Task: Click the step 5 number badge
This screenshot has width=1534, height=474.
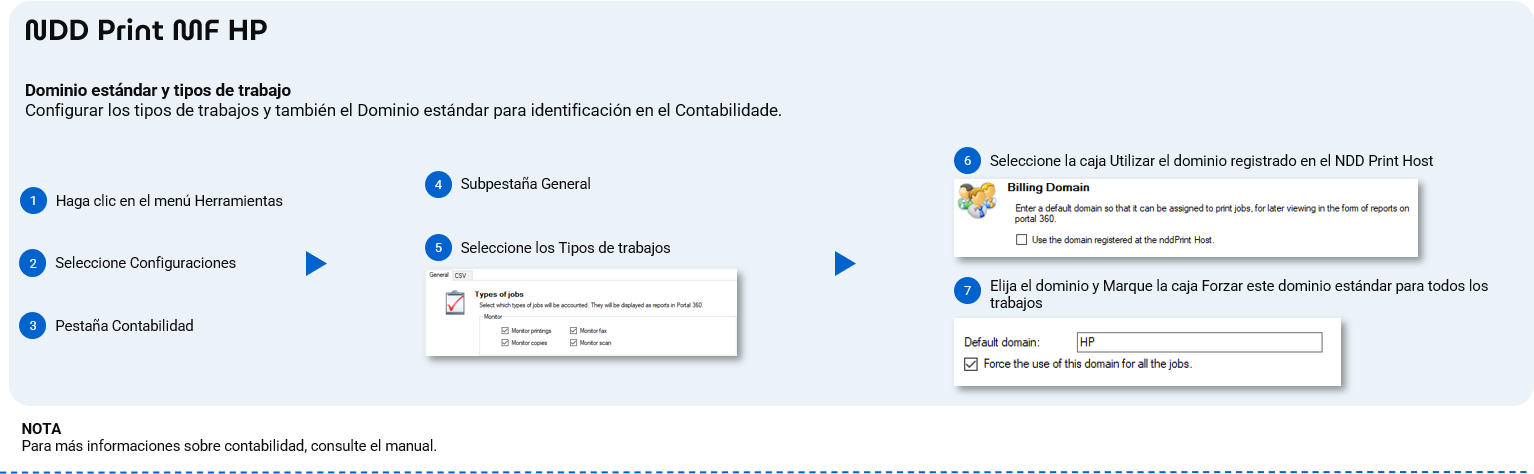Action: pyautogui.click(x=437, y=247)
